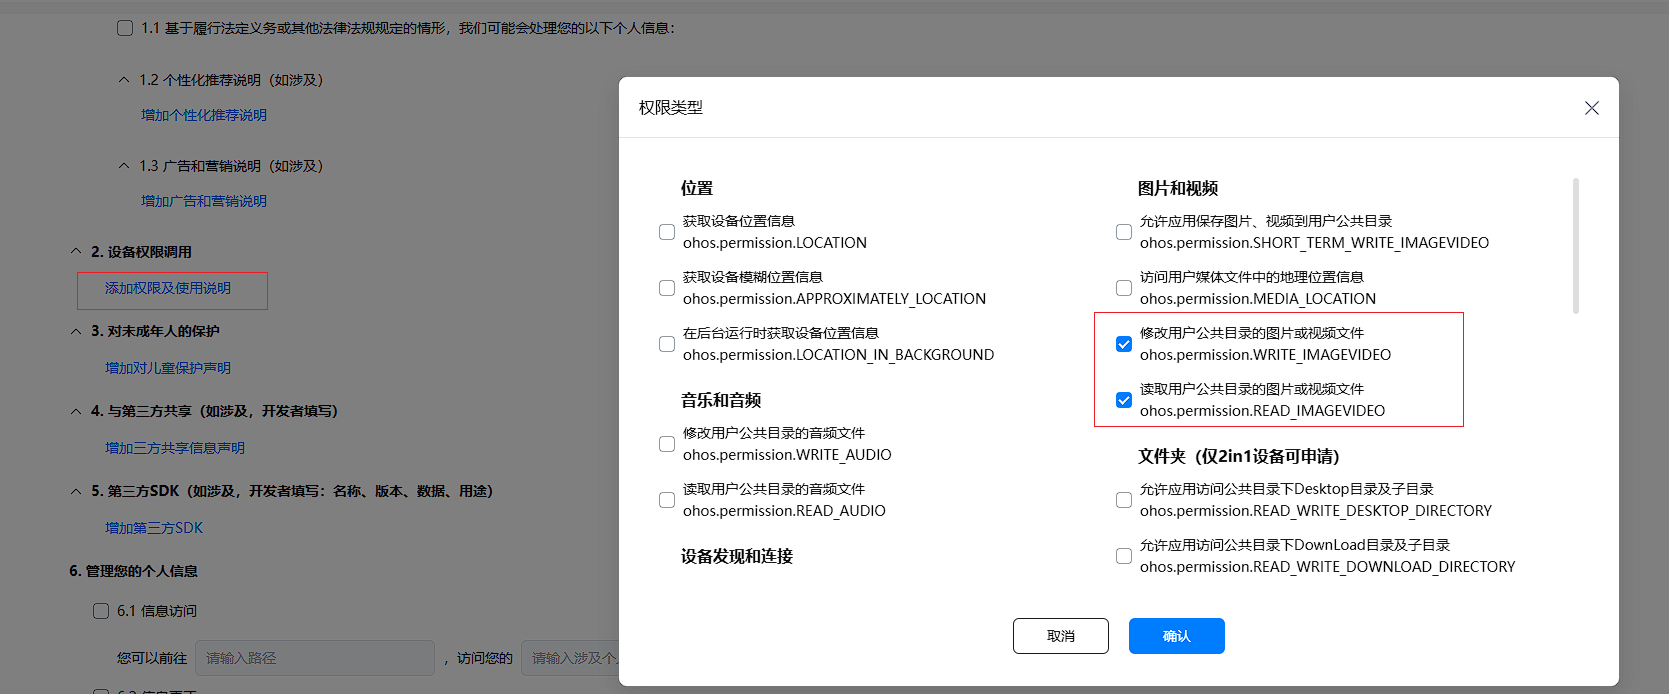Viewport: 1669px width, 694px height.
Task: Uncheck the WRITE_IMAGEVIDEO permission
Action: 1124,344
